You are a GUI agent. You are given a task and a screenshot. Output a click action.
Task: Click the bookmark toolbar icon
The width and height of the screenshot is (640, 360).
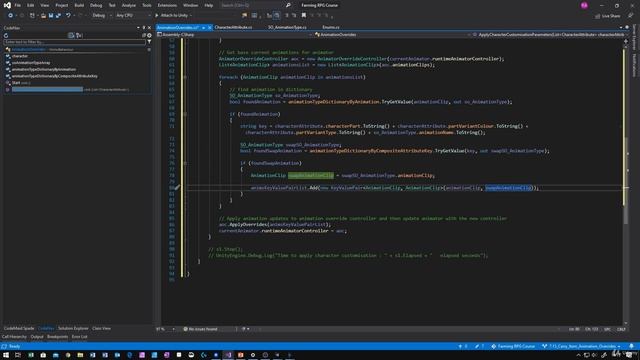pos(304,16)
